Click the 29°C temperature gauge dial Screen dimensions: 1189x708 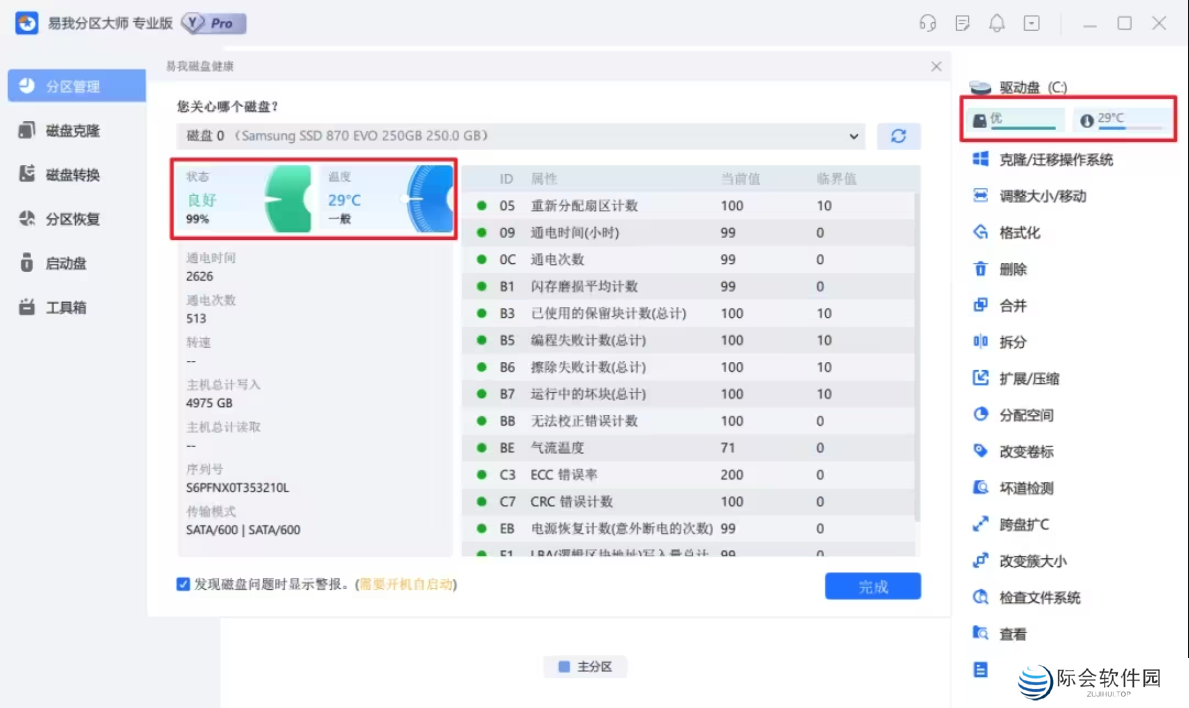(x=430, y=199)
